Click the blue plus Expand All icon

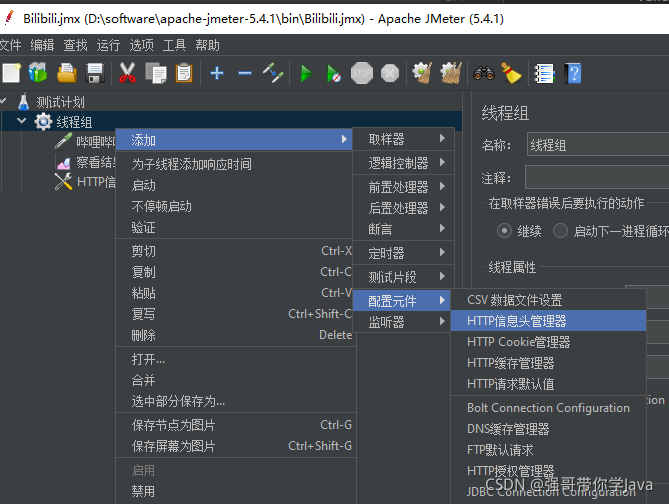click(217, 73)
